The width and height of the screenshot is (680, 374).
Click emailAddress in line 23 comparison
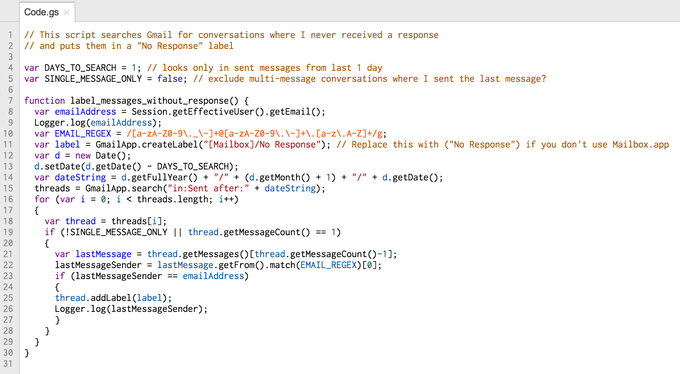213,276
